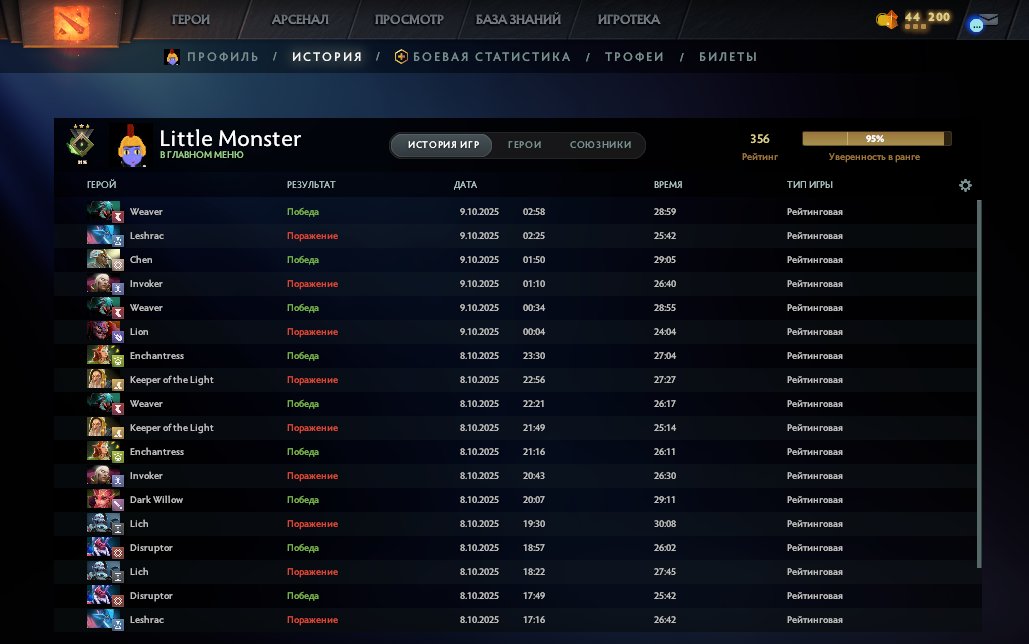
Task: Click Little Monster's profile avatar
Action: pyautogui.click(x=133, y=144)
